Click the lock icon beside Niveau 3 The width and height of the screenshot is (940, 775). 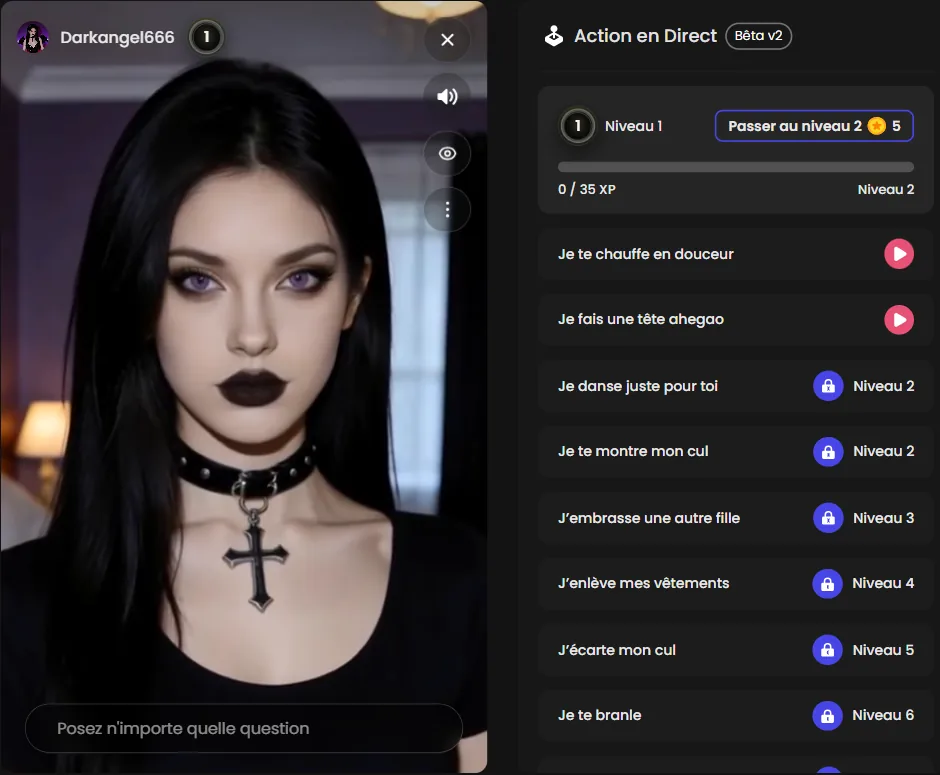point(828,518)
